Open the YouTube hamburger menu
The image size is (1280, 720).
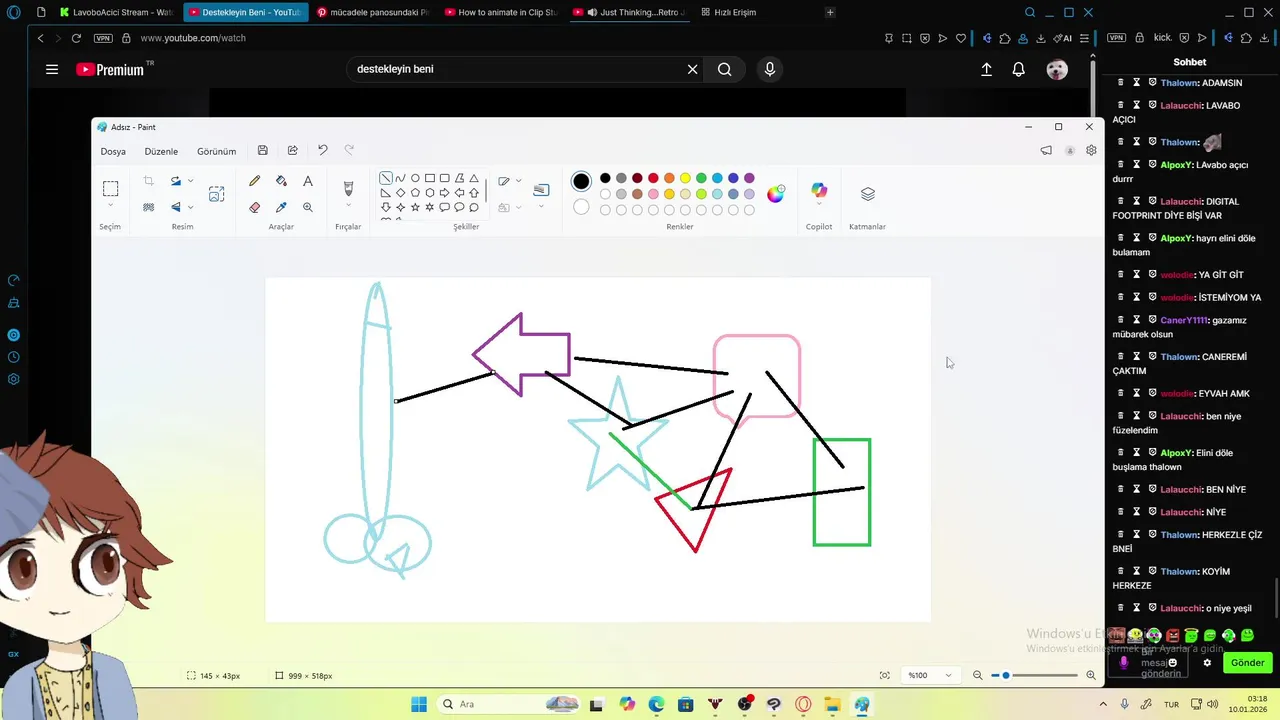tap(52, 69)
